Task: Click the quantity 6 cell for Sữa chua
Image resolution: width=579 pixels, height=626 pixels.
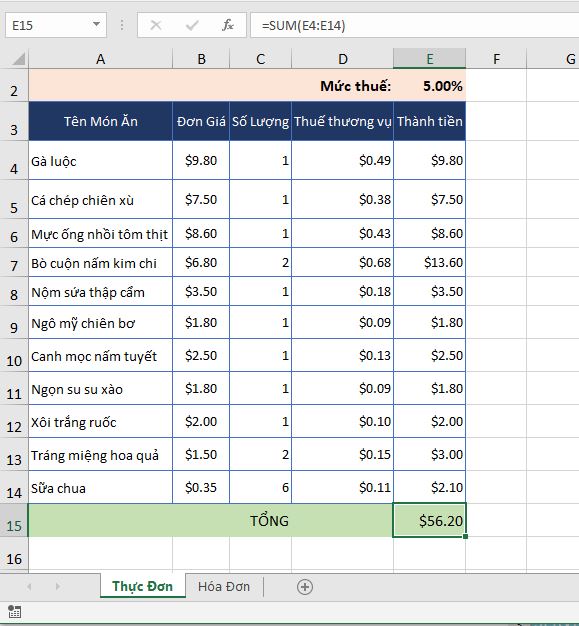Action: (261, 487)
